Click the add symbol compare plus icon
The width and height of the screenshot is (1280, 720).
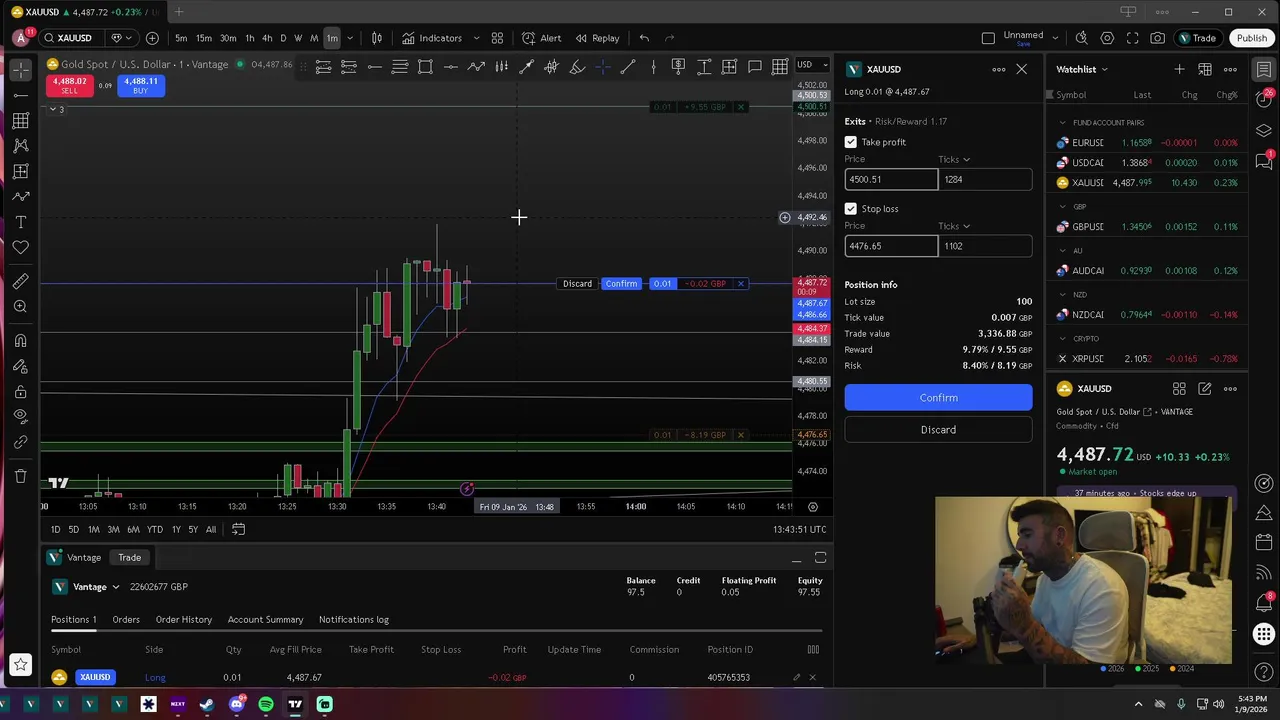click(152, 38)
